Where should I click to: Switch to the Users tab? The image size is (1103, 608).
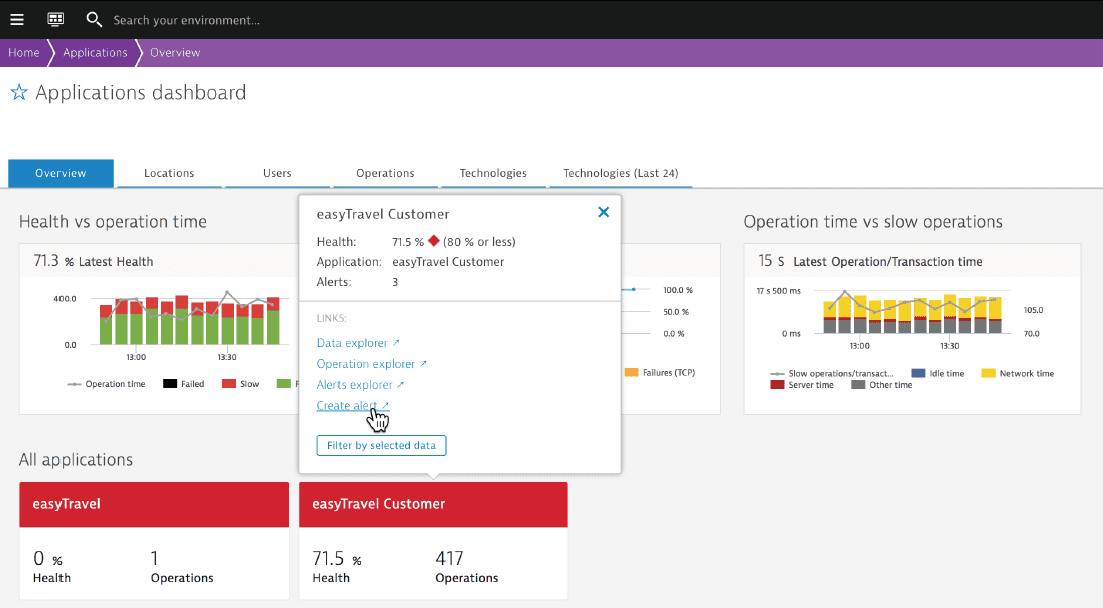pyautogui.click(x=277, y=173)
